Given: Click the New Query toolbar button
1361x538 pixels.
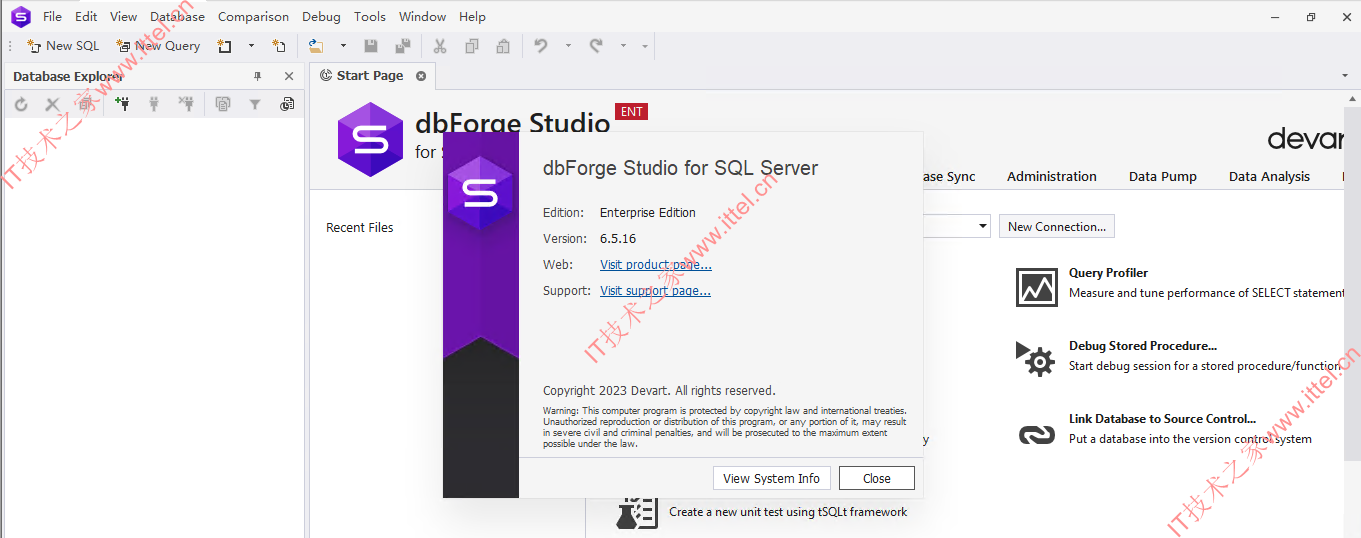Looking at the screenshot, I should (158, 46).
